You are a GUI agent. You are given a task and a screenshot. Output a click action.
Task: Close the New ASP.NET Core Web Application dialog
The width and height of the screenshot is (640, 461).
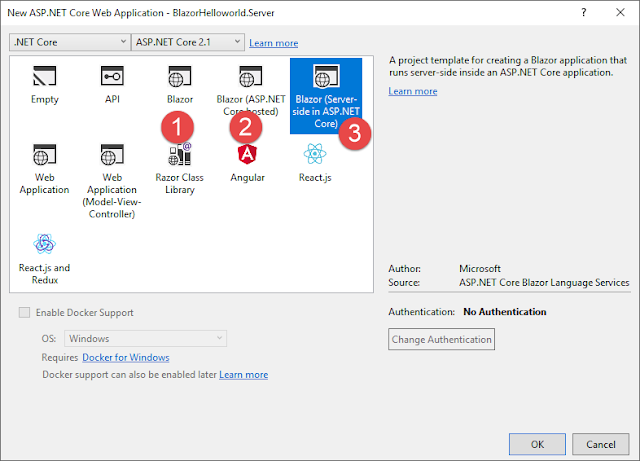[x=620, y=13]
